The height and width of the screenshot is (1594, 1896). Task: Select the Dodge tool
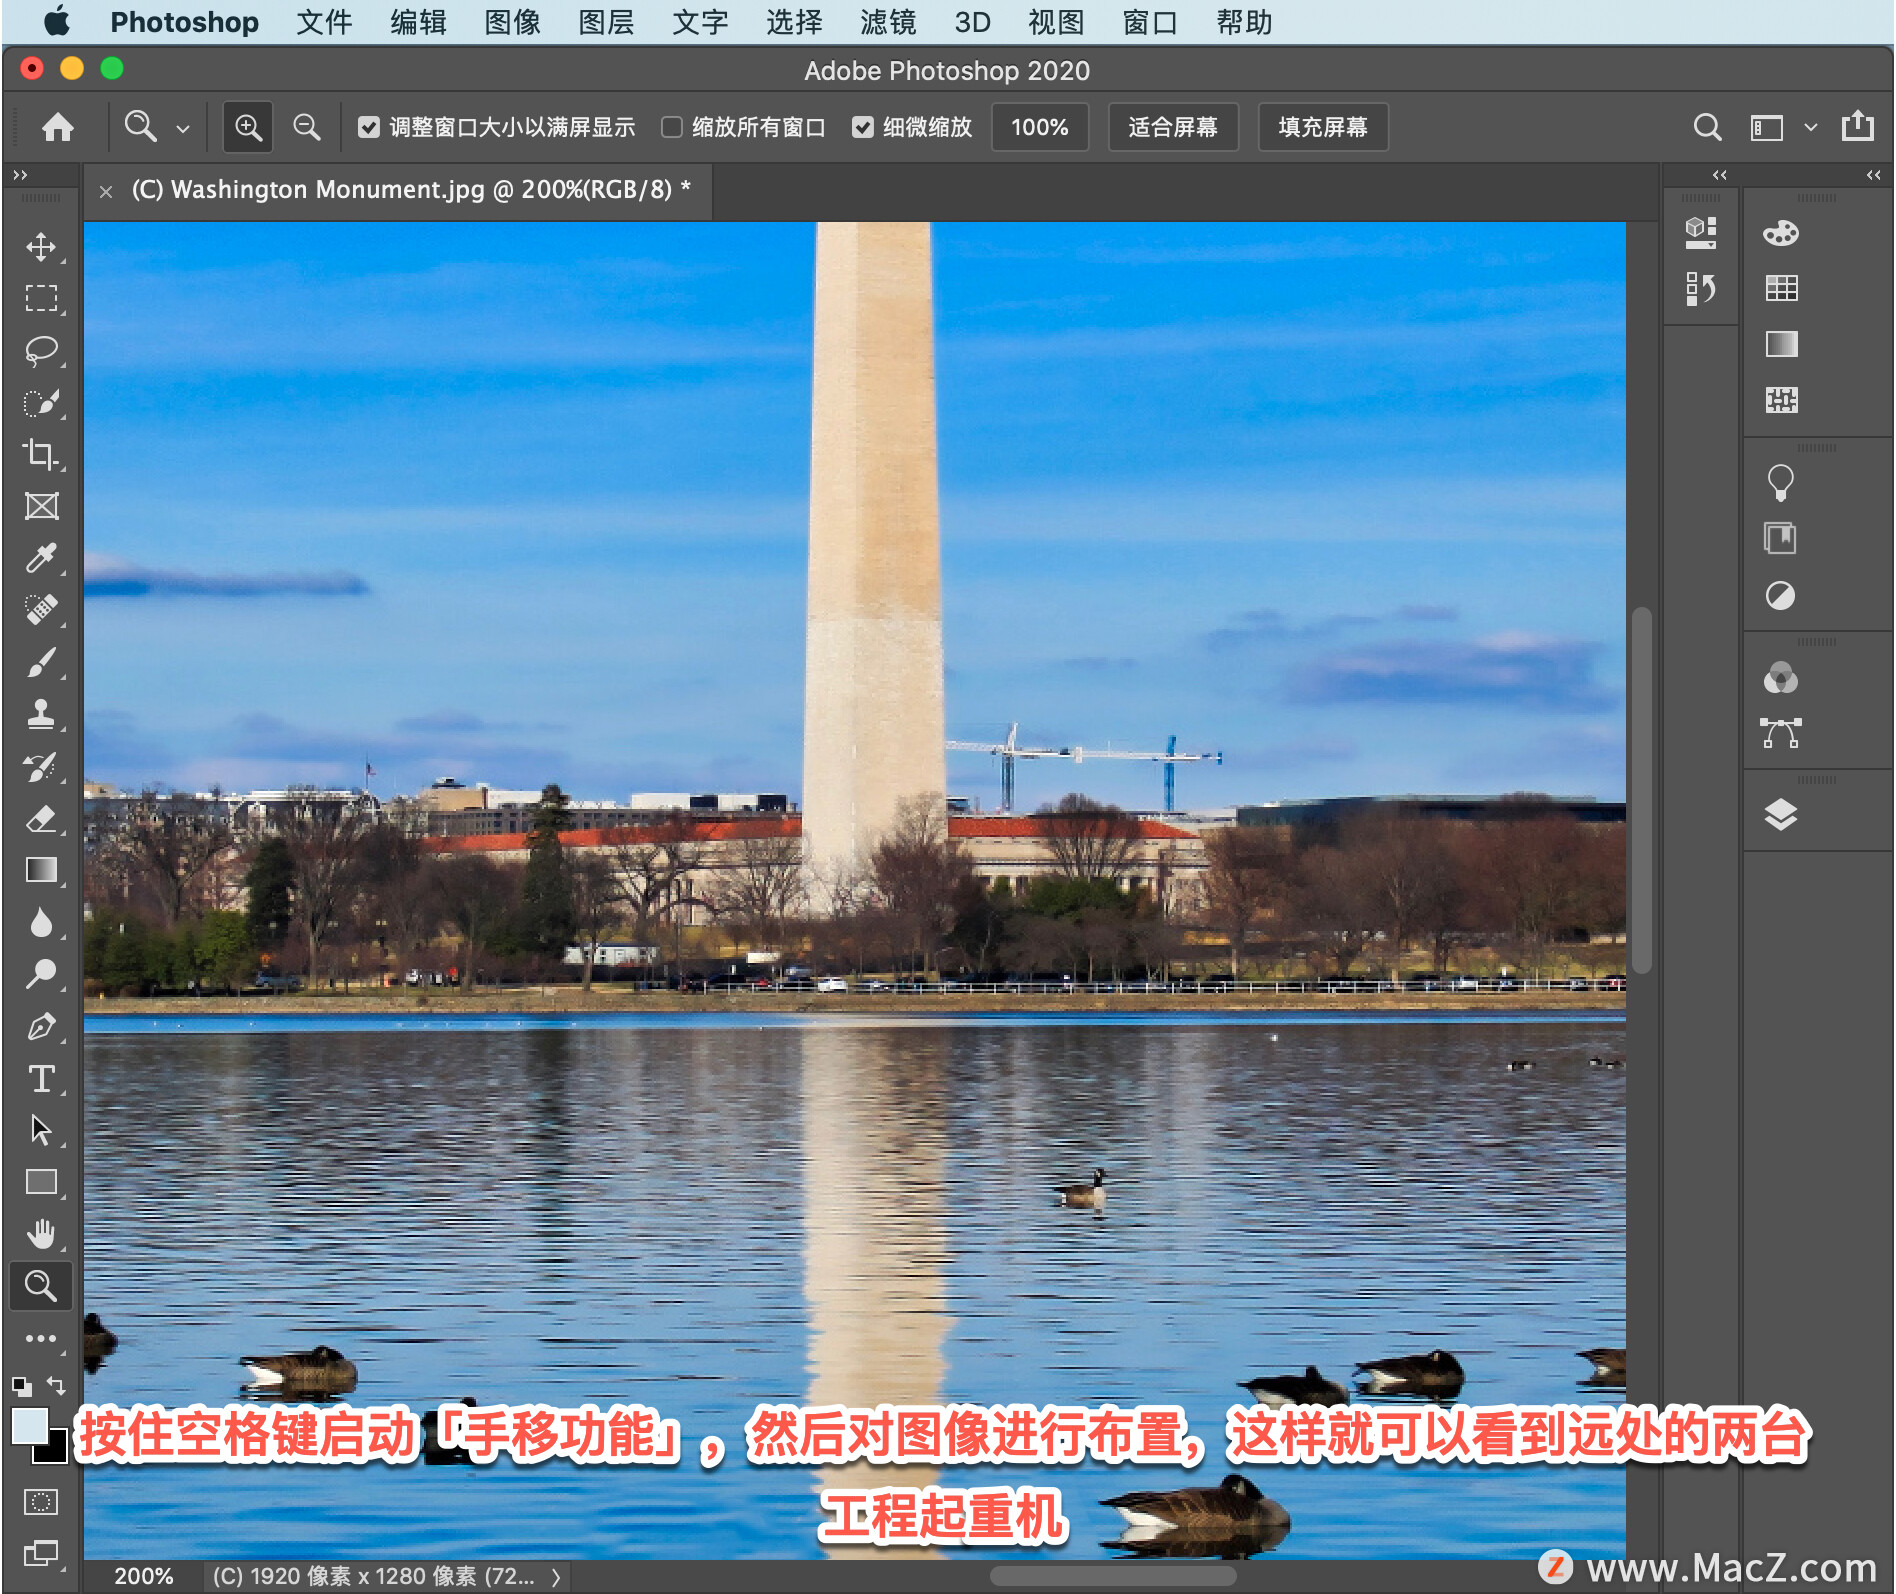point(41,974)
